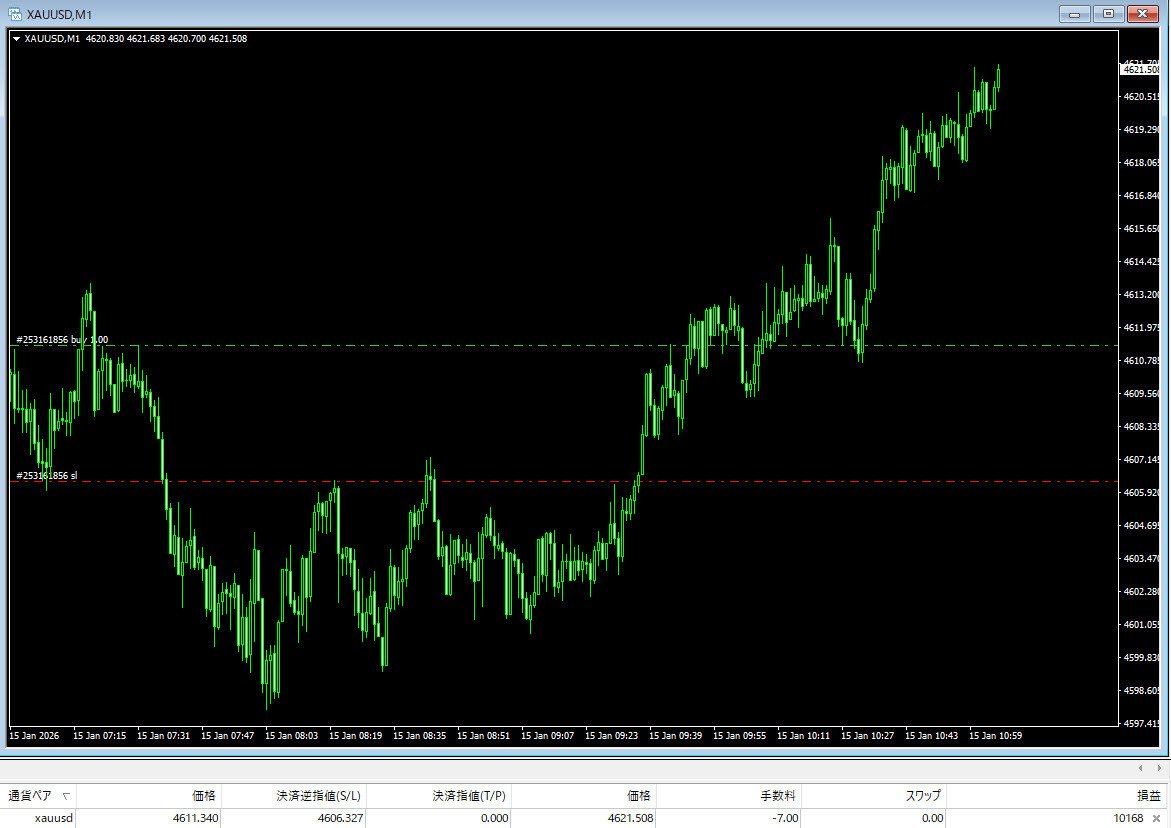Select the xauusd trade row

tap(55, 817)
